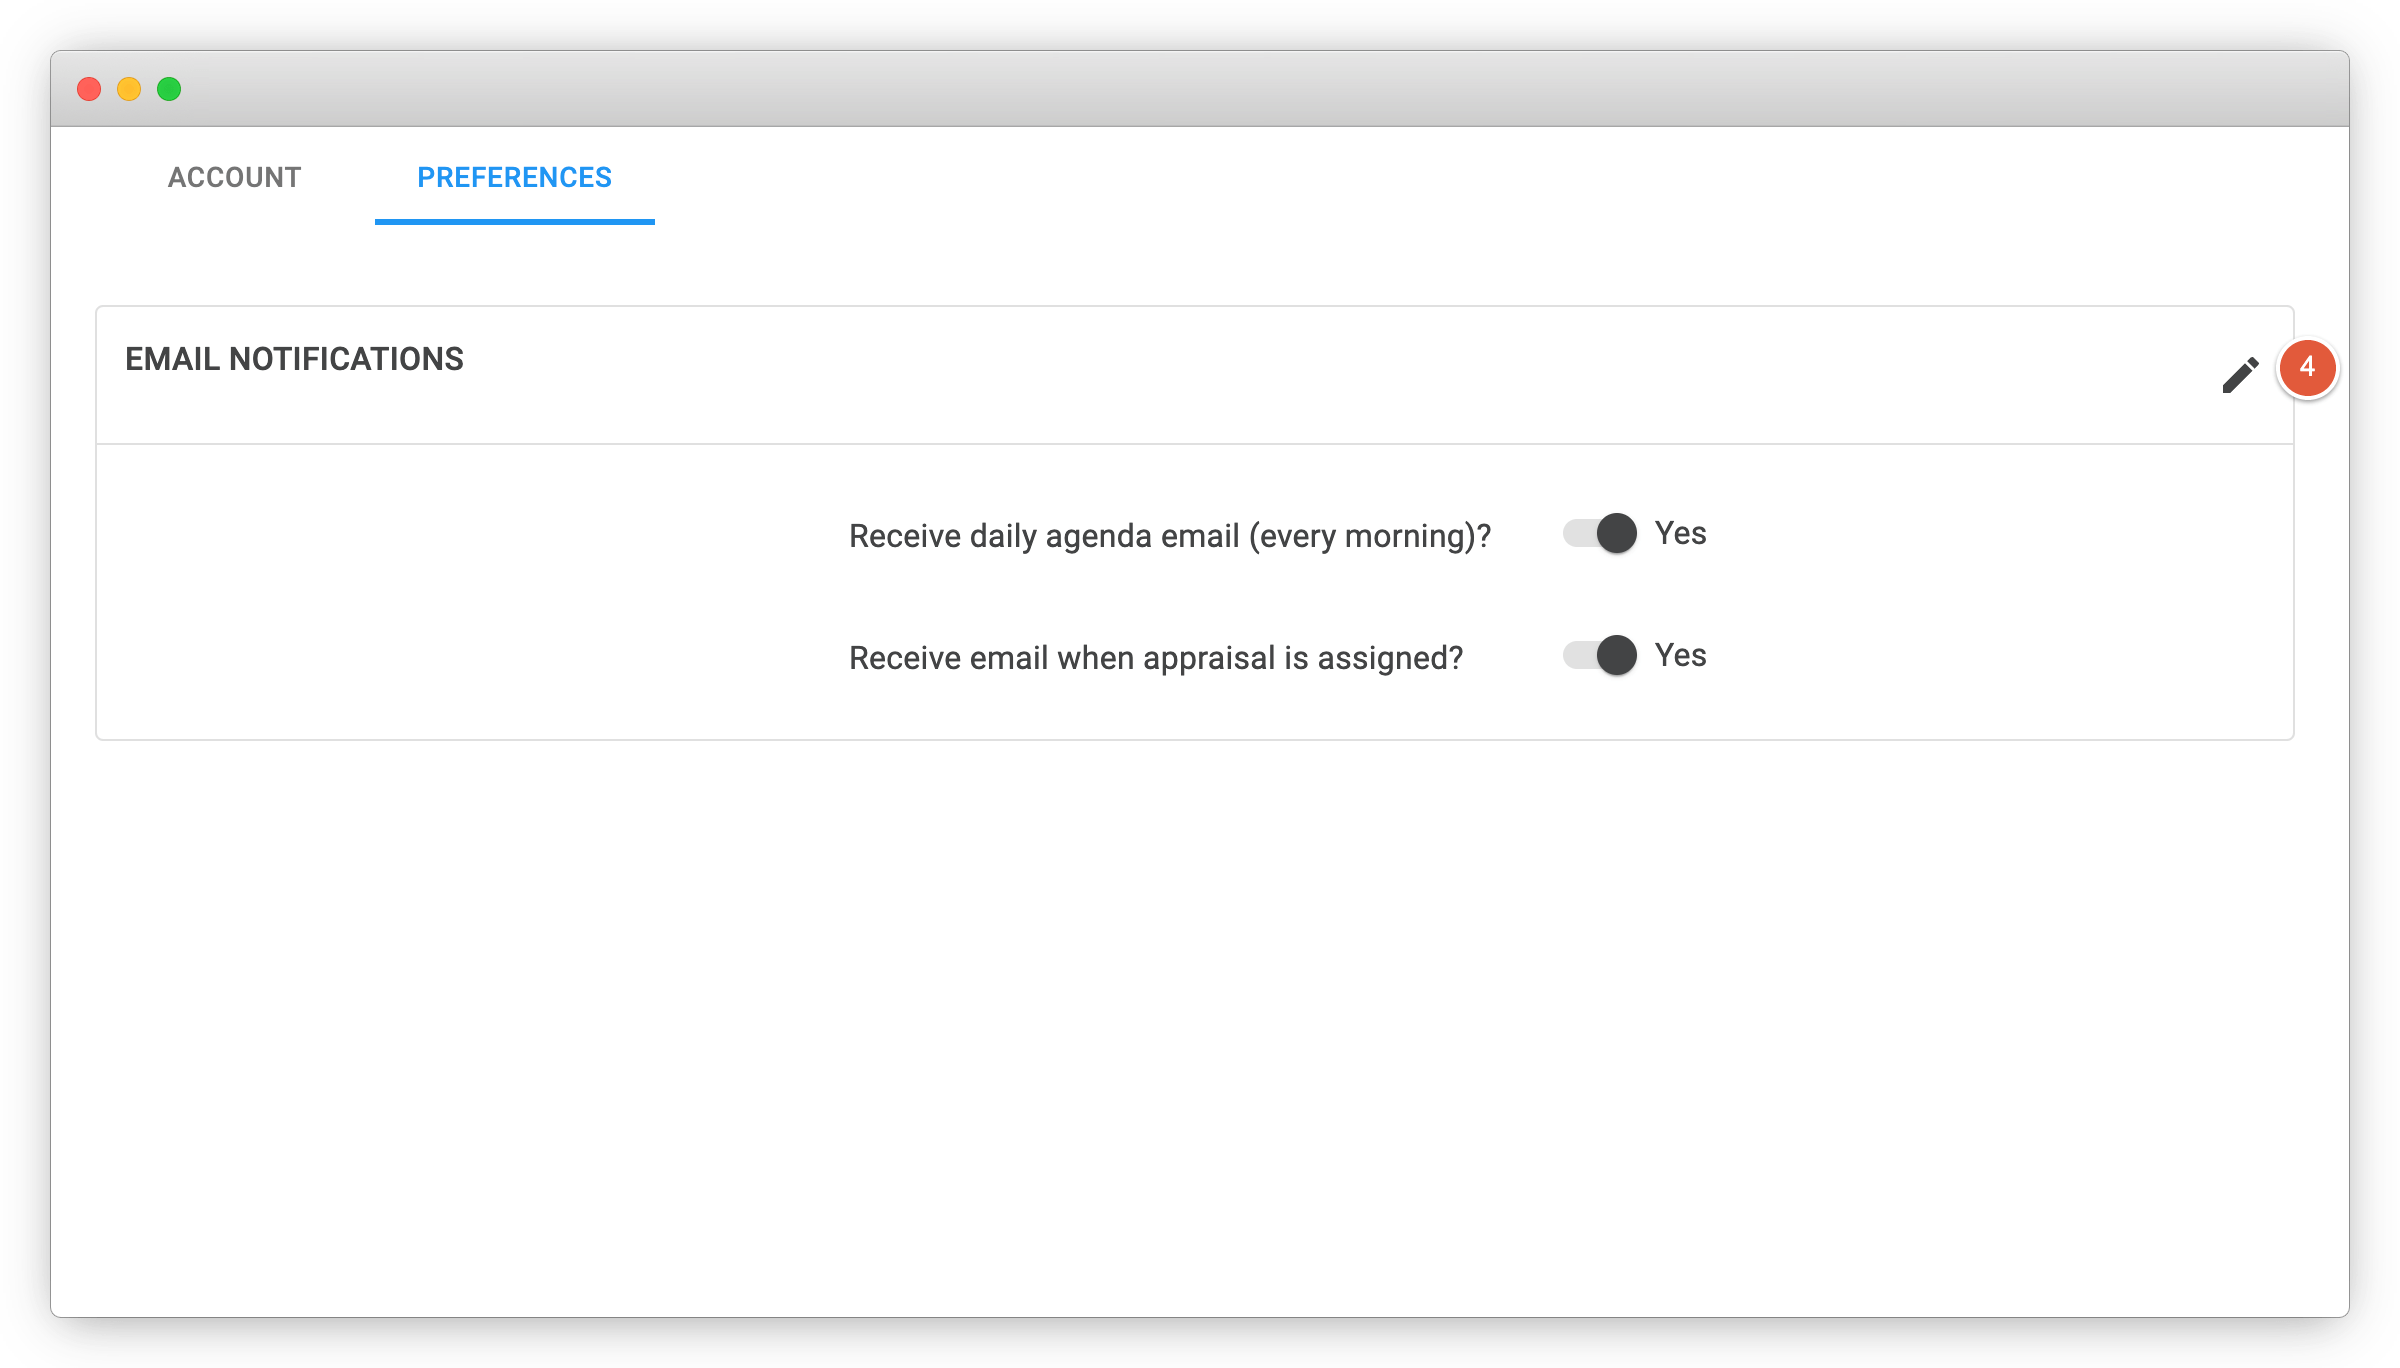The height and width of the screenshot is (1368, 2400).
Task: Turn off appraisal assignment email notifications
Action: (x=1598, y=656)
